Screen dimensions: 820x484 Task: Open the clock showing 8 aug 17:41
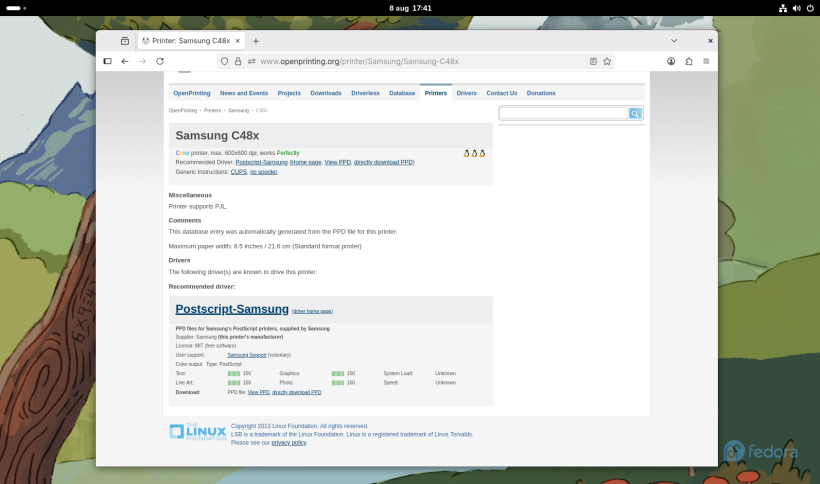pos(410,8)
